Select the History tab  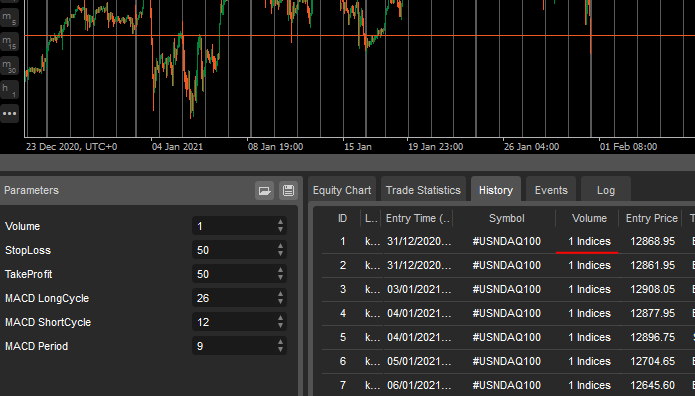(496, 190)
